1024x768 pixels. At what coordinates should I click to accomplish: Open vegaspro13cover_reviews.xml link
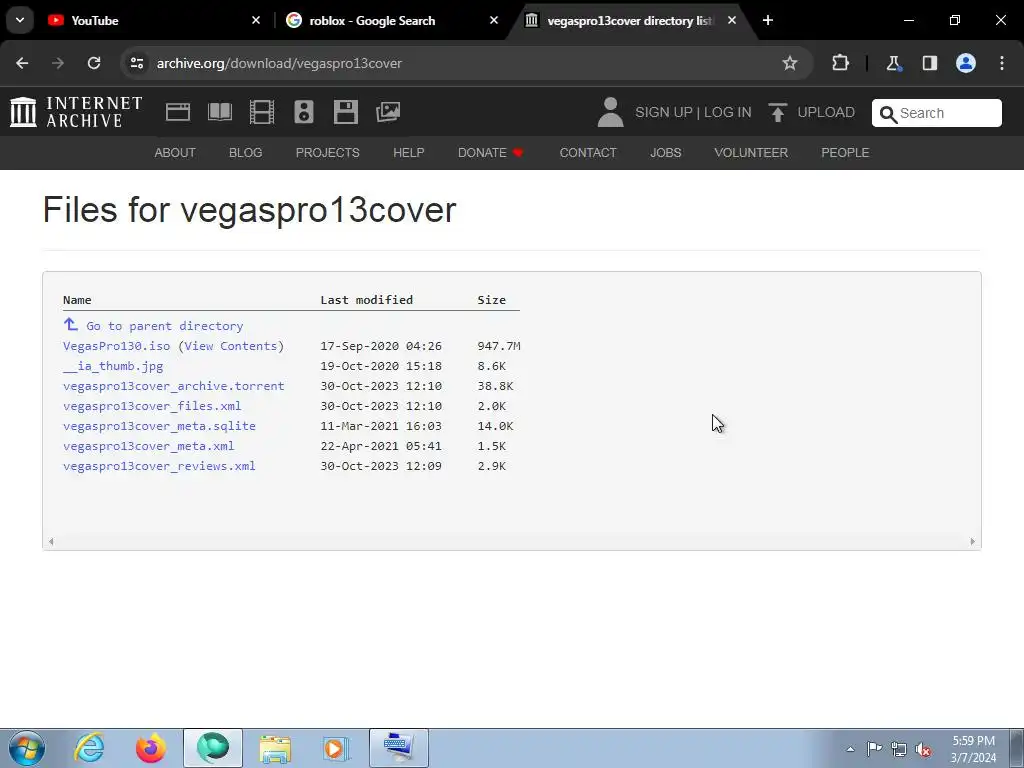coord(159,466)
